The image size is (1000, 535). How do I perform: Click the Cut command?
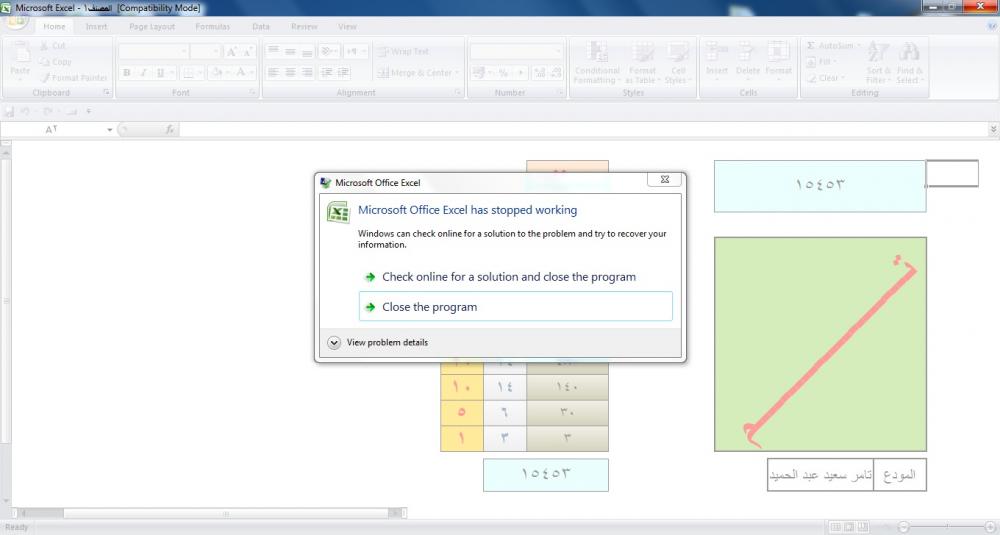[53, 46]
